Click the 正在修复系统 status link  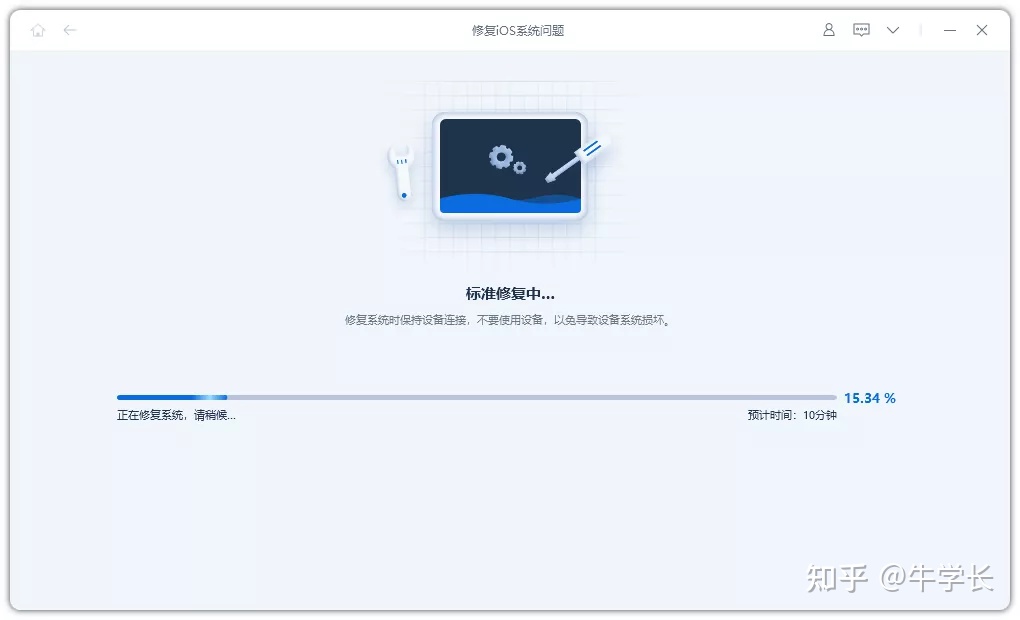176,414
